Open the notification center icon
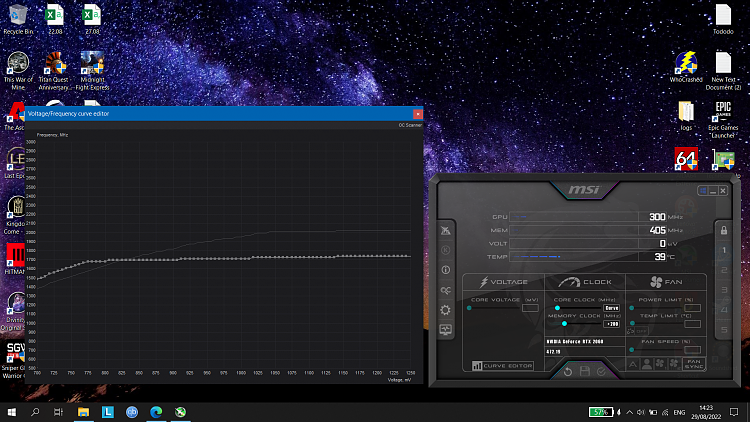750x422 pixels. (x=734, y=412)
